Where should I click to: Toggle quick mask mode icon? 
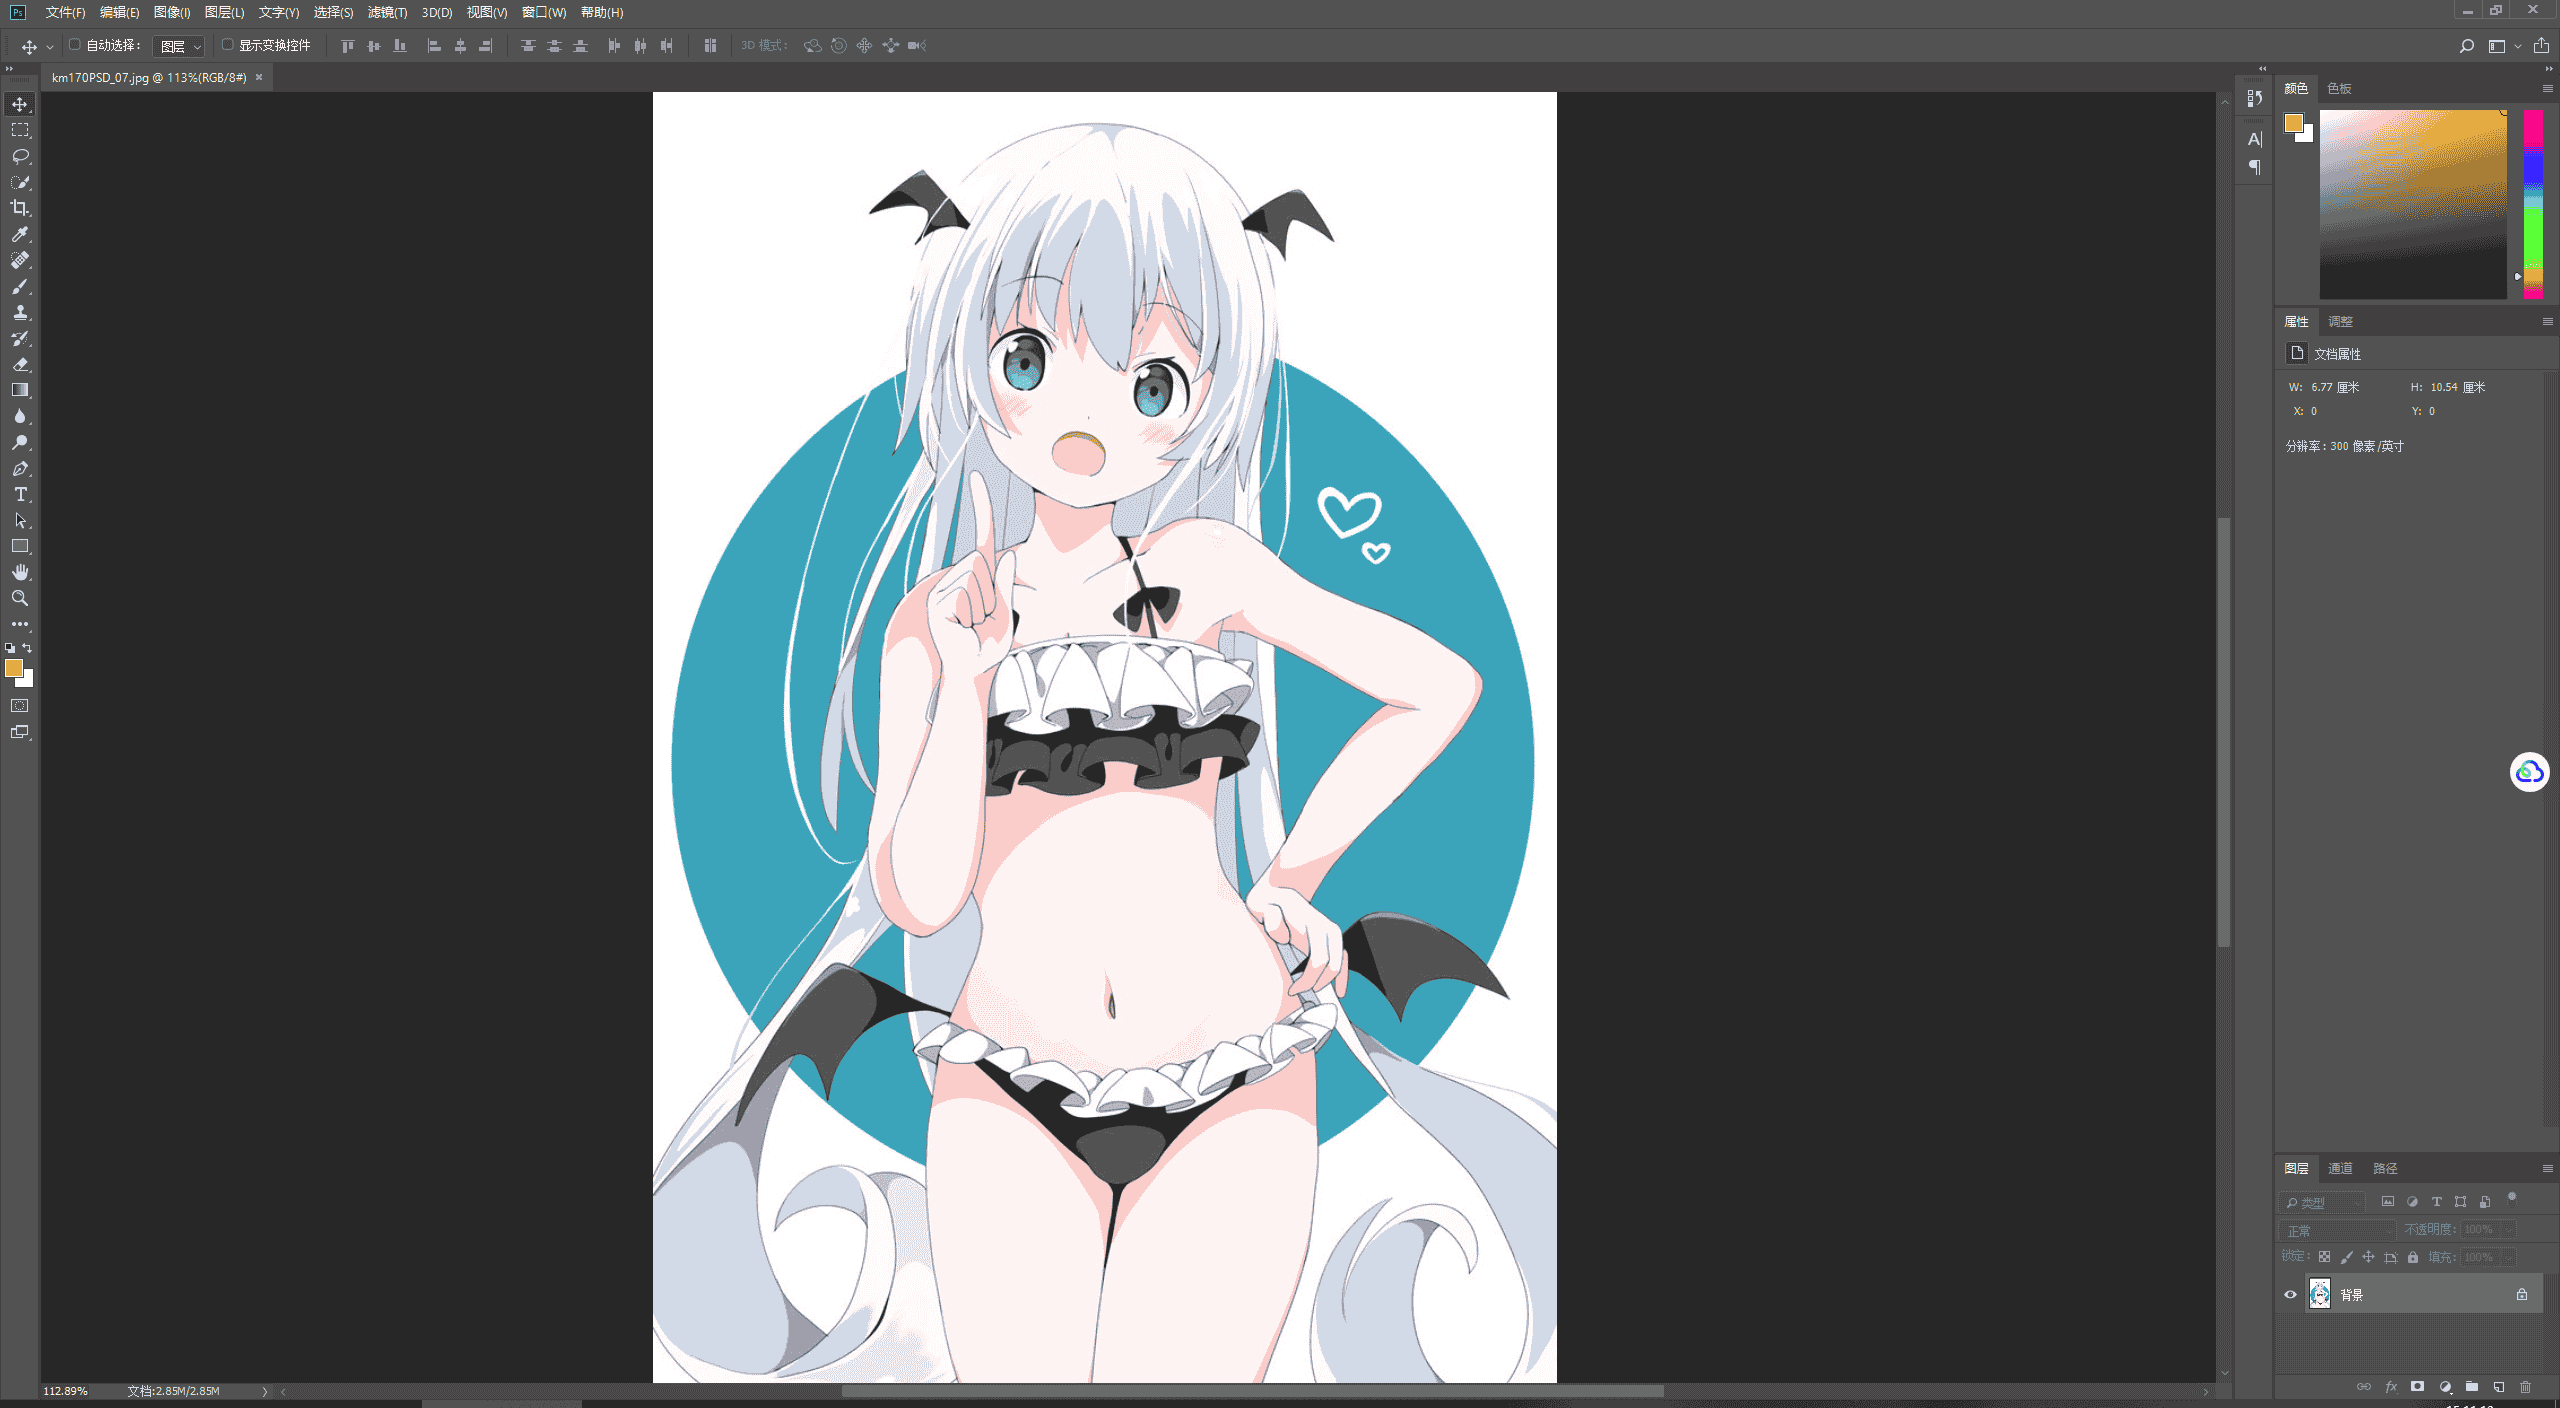(20, 706)
